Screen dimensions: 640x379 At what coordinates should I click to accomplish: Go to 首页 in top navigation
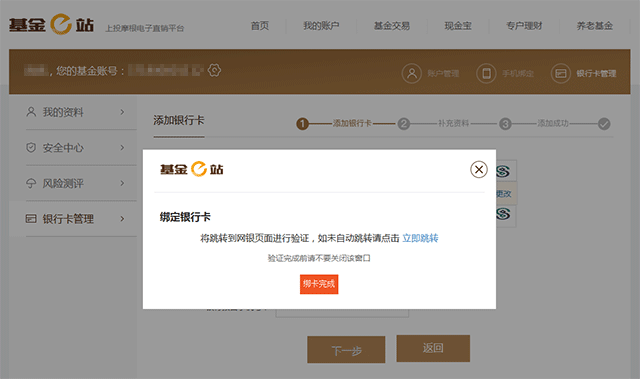pos(260,26)
